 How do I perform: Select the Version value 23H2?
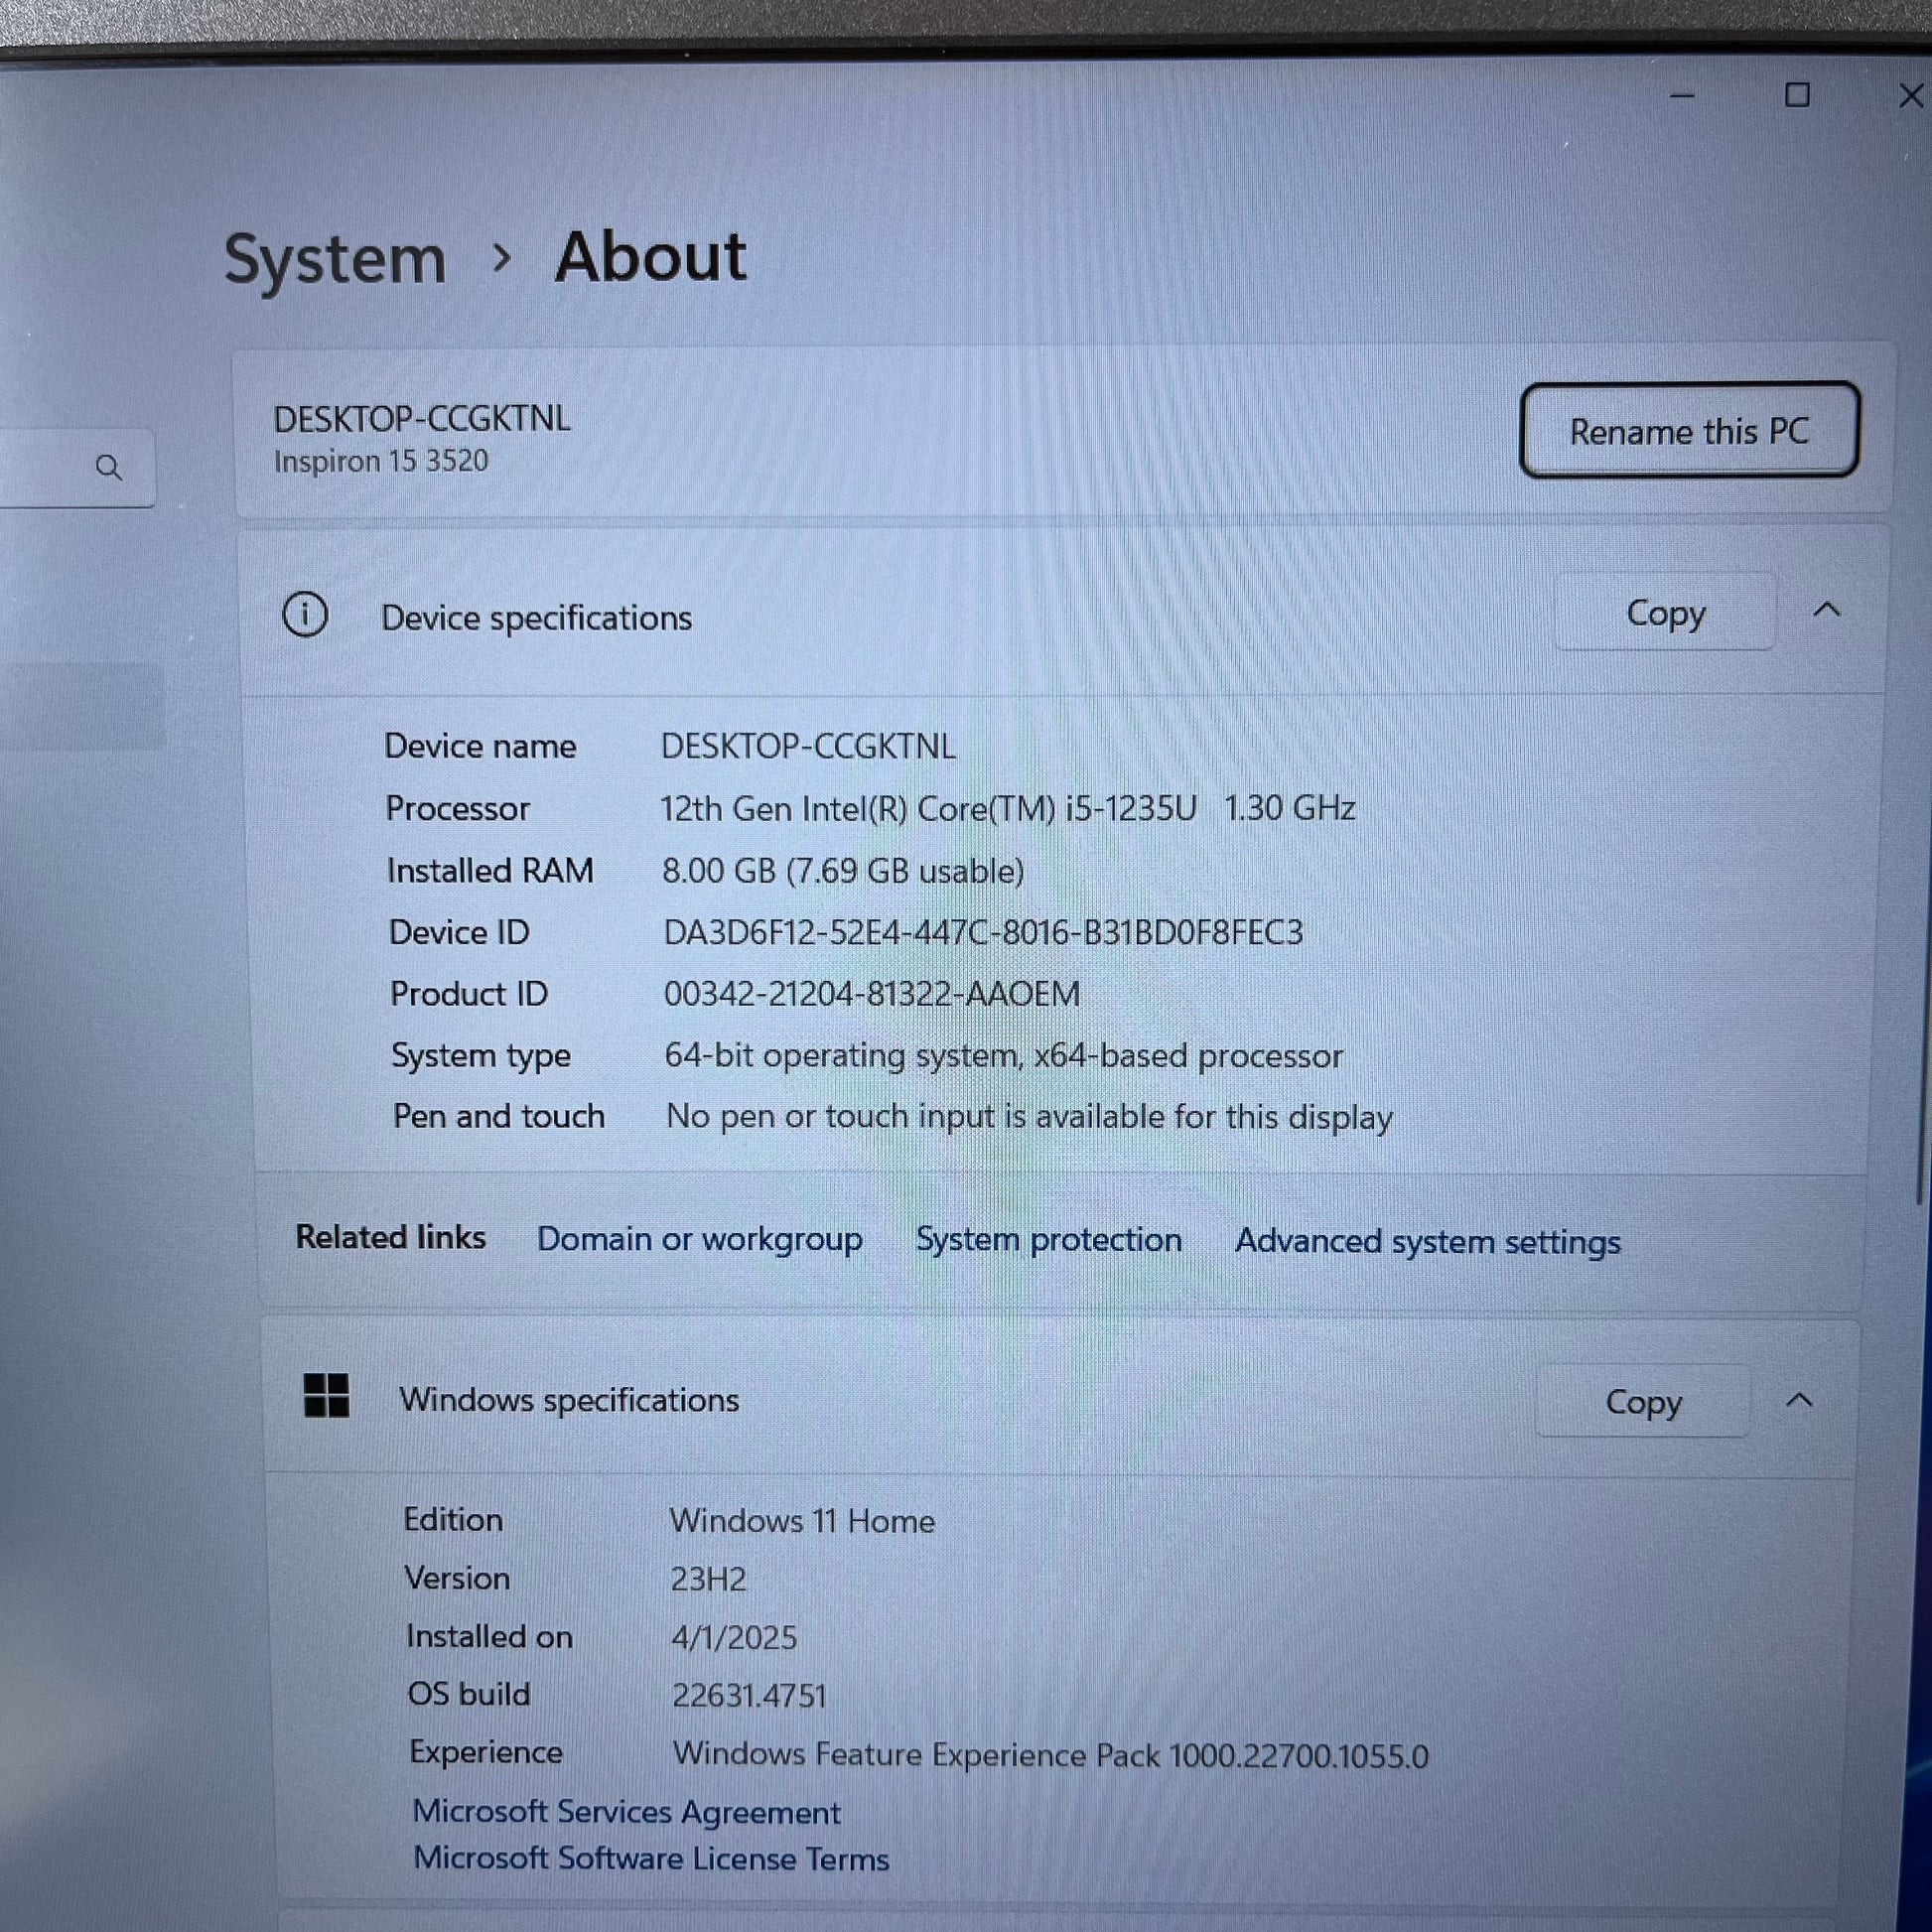tap(708, 1580)
